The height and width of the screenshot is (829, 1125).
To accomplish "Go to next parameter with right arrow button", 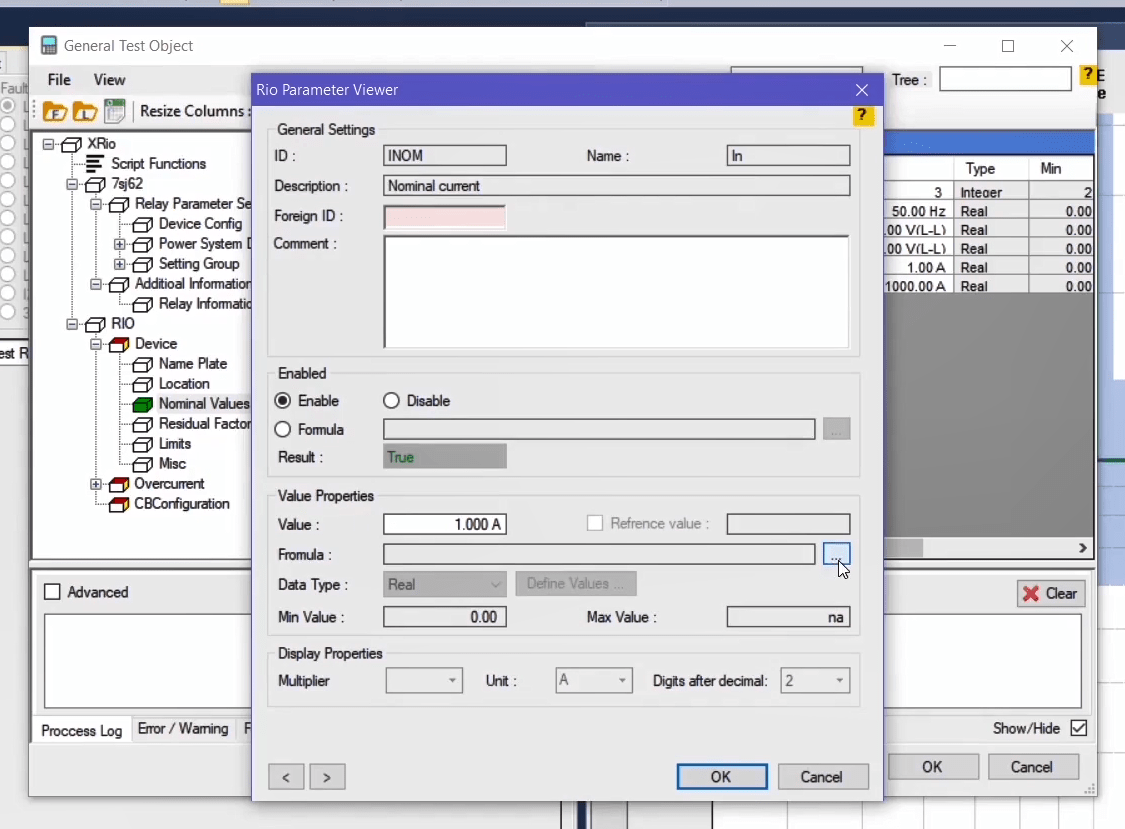I will click(327, 777).
